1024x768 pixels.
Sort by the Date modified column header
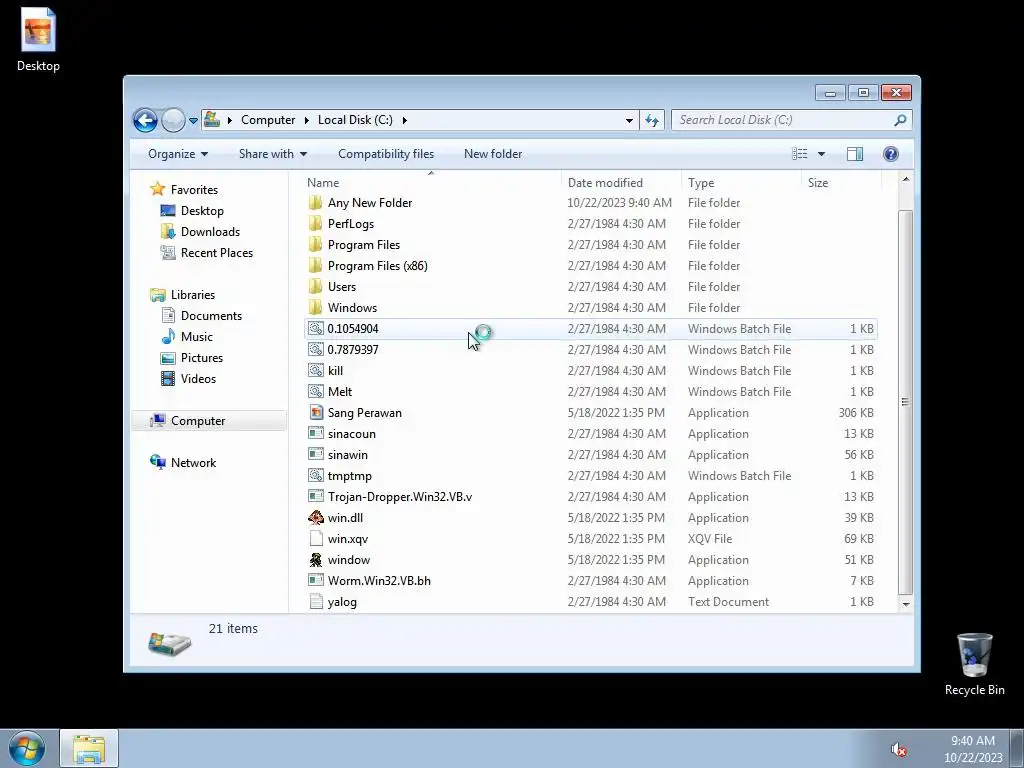(620, 183)
